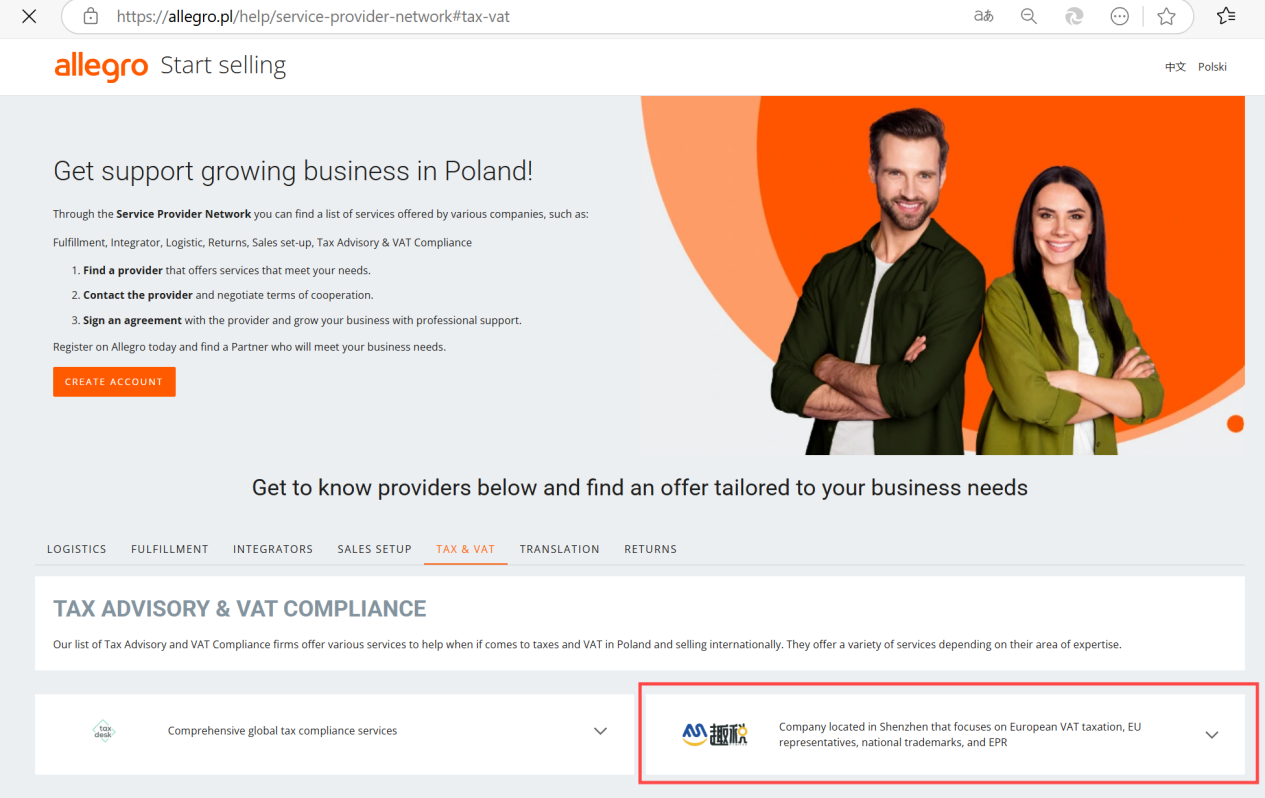Viewport: 1265px width, 798px height.
Task: Click the tax desk logo
Action: pos(104,731)
